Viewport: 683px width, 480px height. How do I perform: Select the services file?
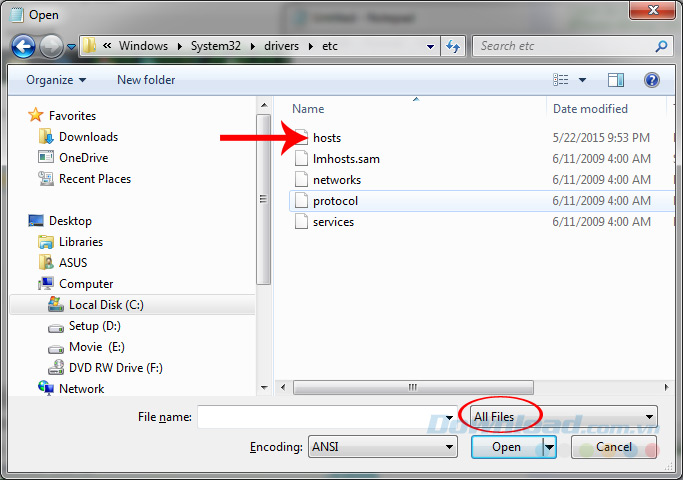(x=333, y=222)
